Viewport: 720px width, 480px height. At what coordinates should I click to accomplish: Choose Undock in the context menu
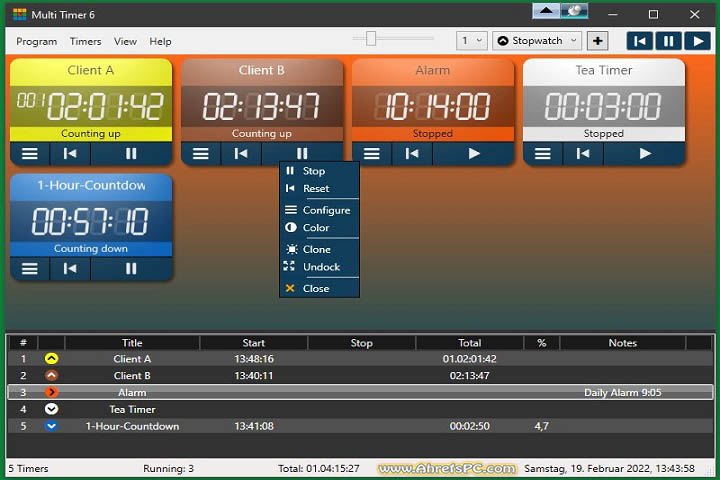pyautogui.click(x=319, y=266)
